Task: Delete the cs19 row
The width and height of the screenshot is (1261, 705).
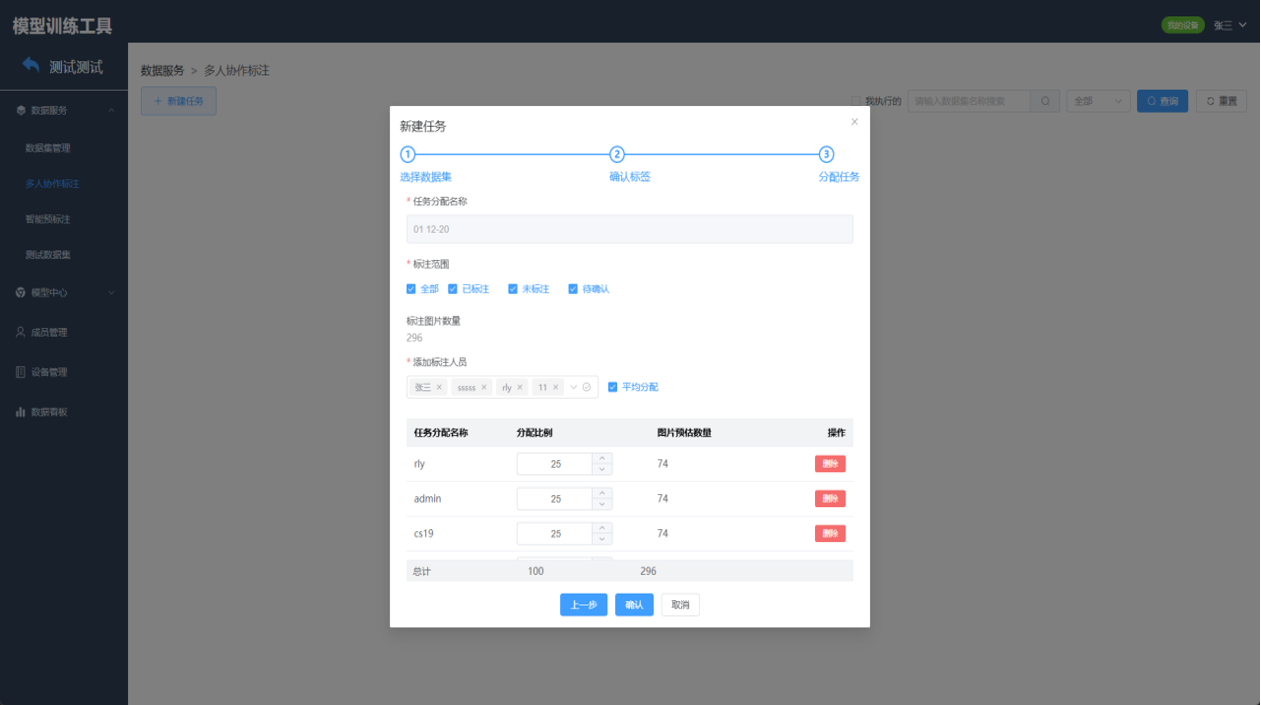Action: (830, 533)
